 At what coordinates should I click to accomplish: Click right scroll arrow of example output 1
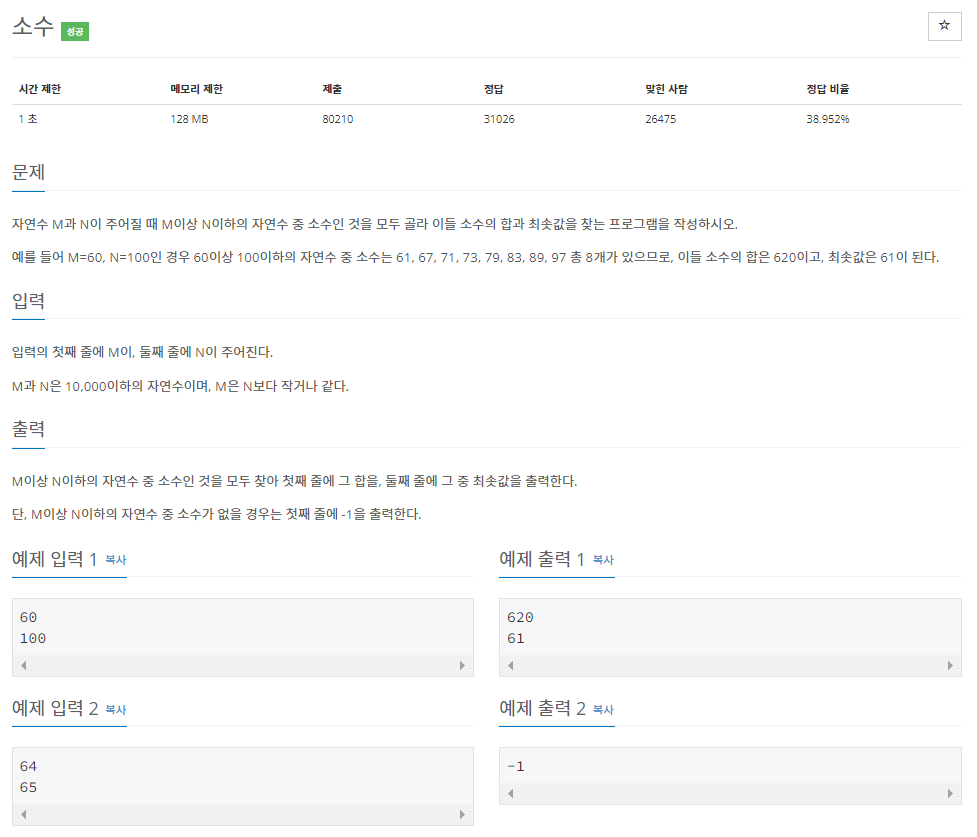tap(950, 666)
